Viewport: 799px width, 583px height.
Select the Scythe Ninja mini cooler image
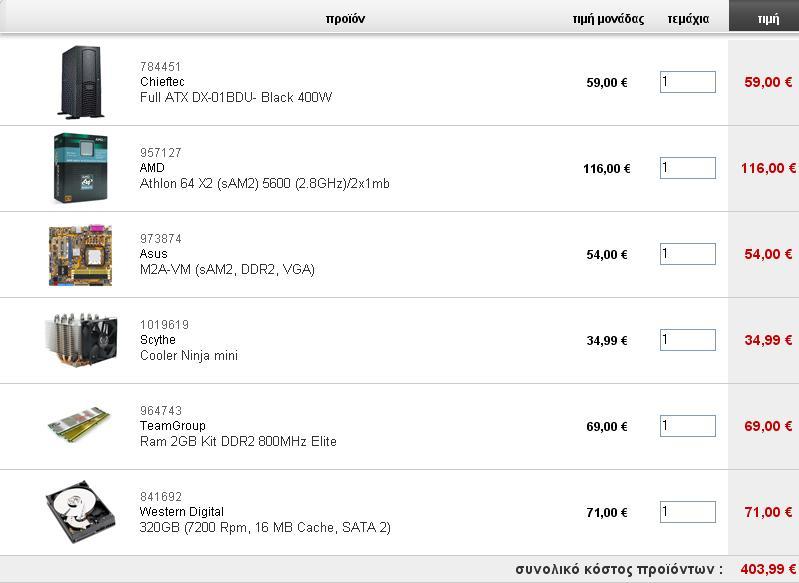coord(82,340)
